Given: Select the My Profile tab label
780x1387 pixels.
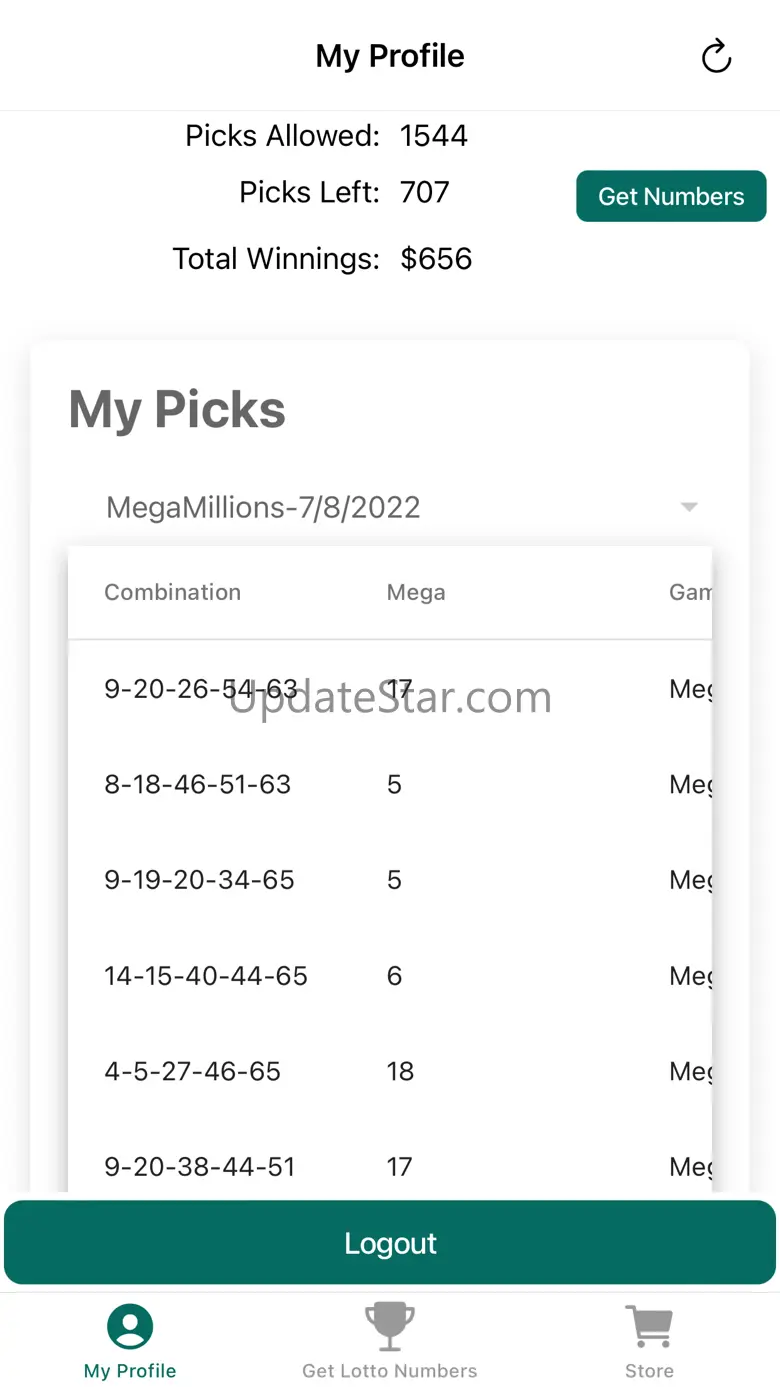Looking at the screenshot, I should pos(130,1371).
